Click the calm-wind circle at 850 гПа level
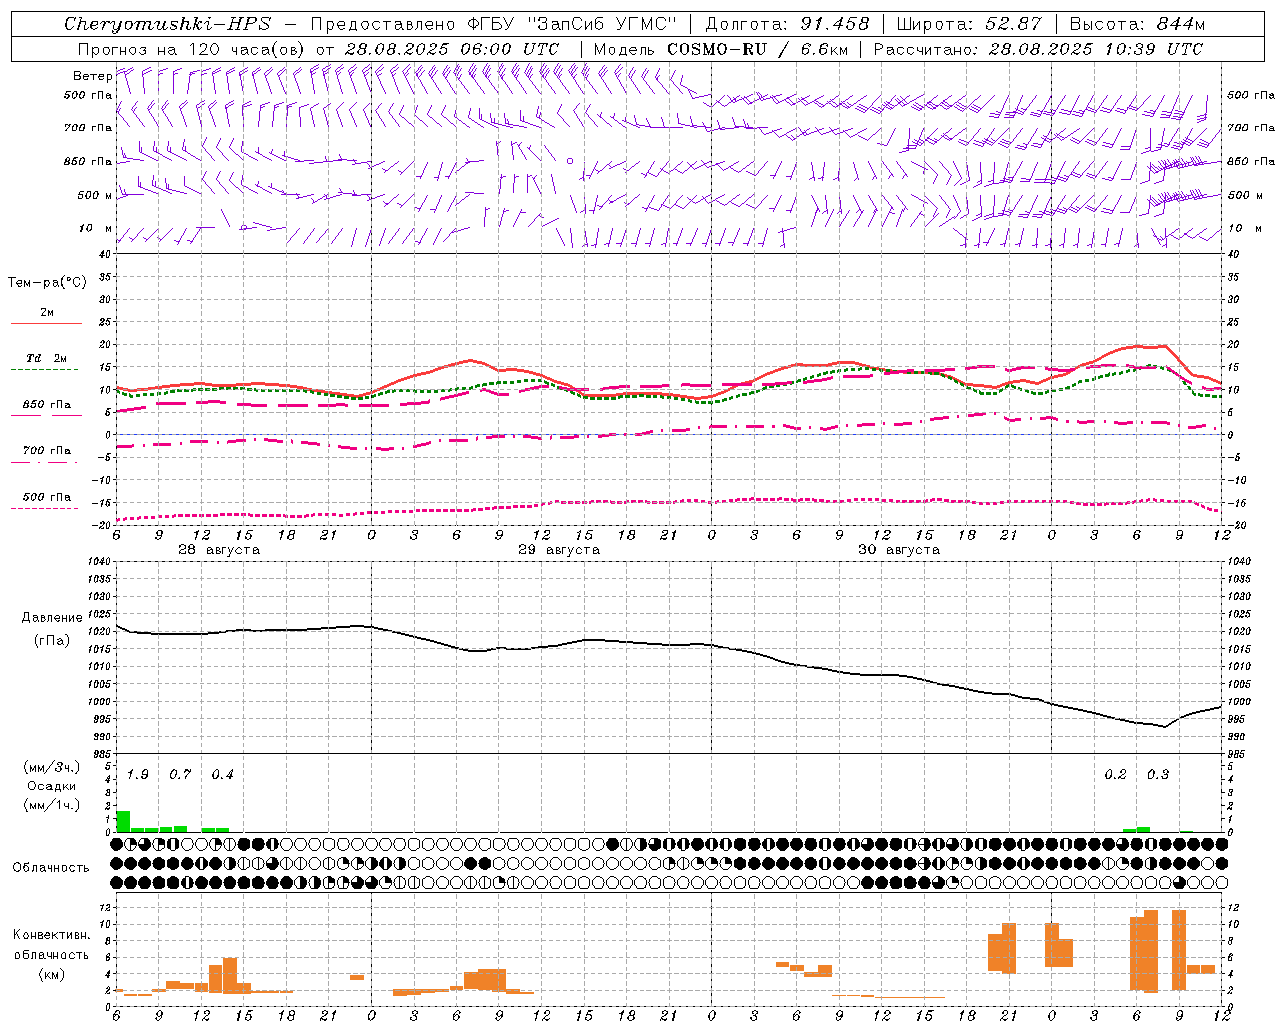This screenshot has width=1280, height=1024. coord(570,160)
